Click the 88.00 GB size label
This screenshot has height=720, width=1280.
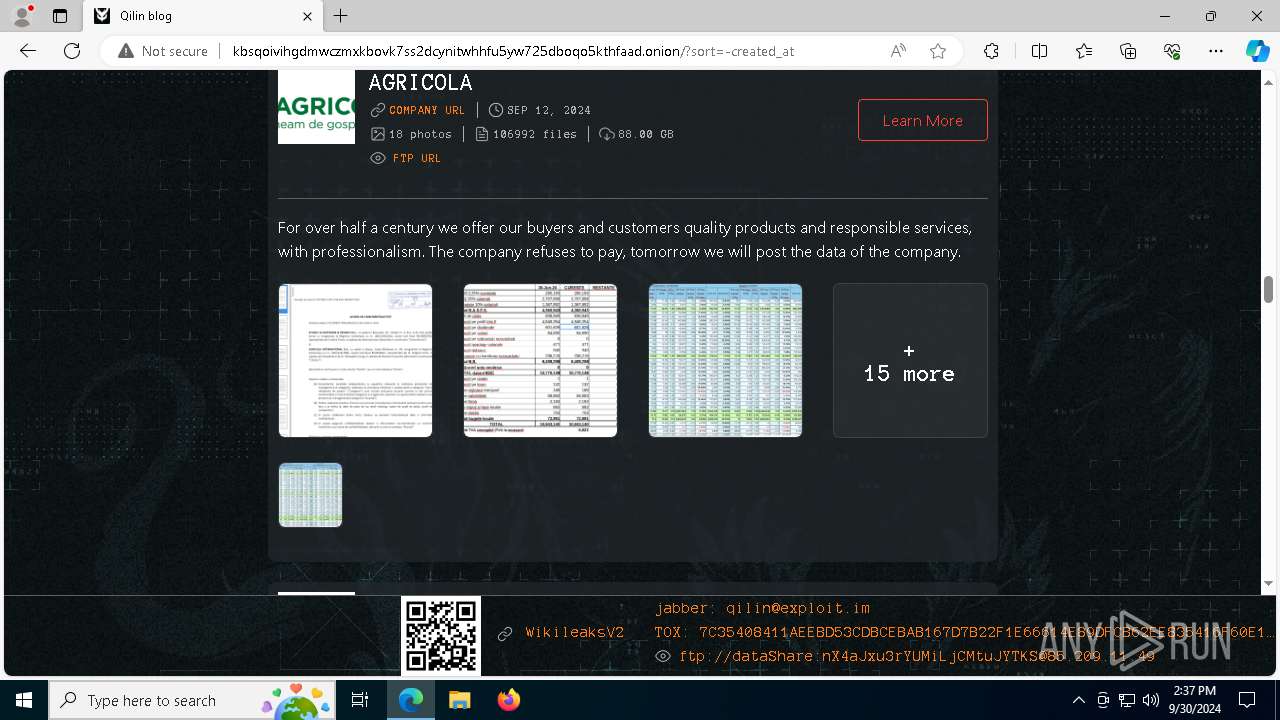coord(645,134)
